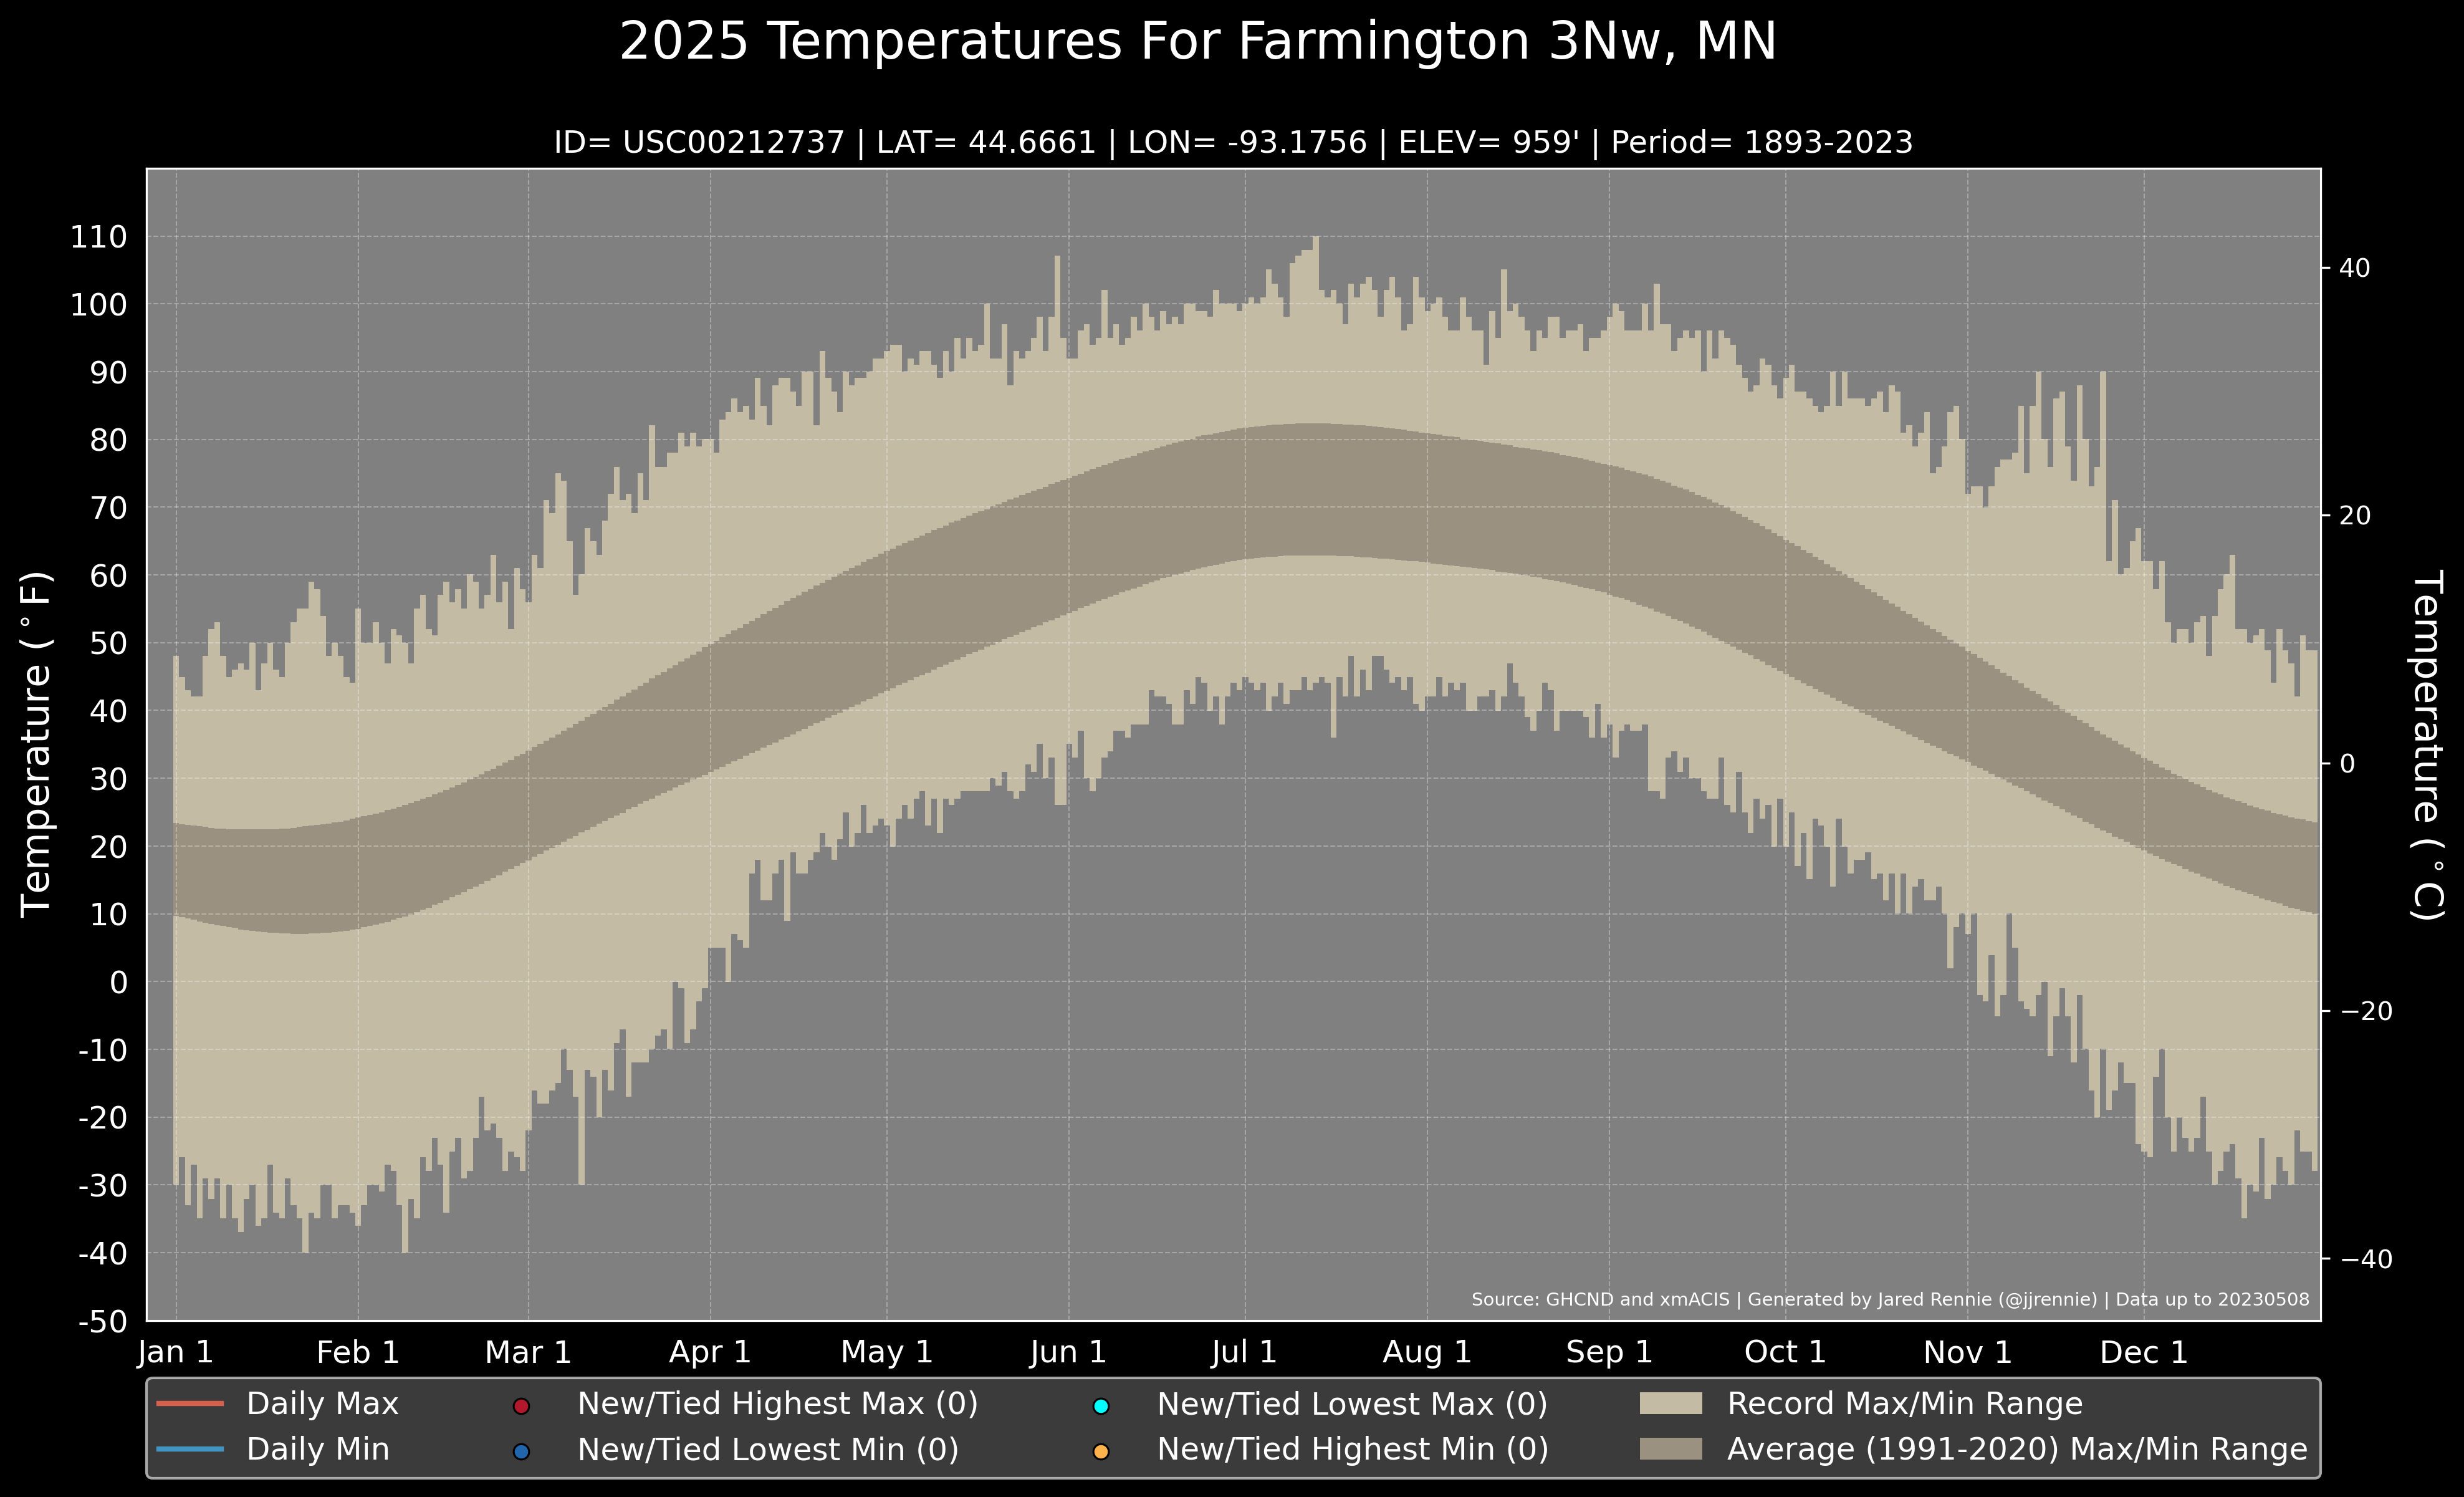Click the '-50' Fahrenheit axis tick label

point(103,1322)
